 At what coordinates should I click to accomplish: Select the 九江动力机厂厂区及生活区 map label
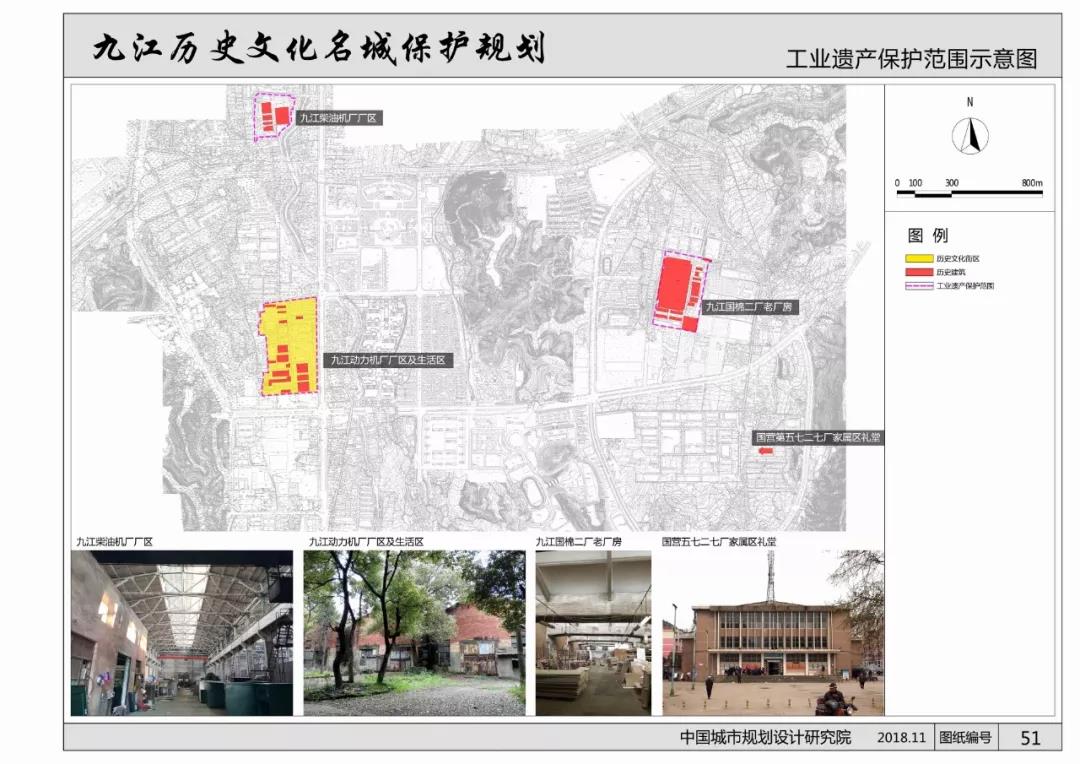pyautogui.click(x=388, y=360)
